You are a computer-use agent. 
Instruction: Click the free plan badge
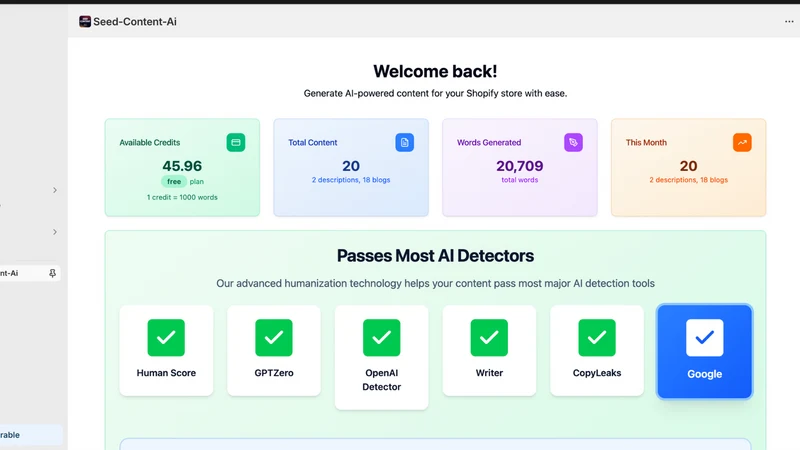(174, 182)
